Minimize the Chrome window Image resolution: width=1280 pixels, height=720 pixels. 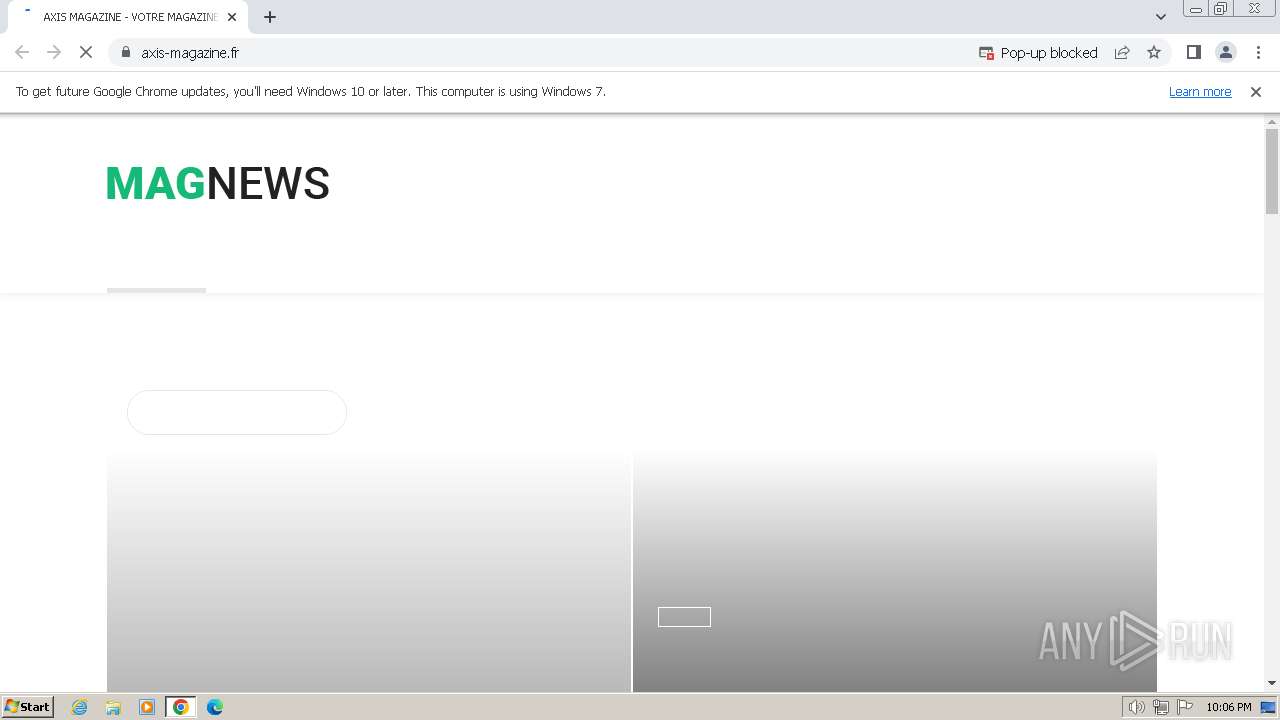[1196, 9]
